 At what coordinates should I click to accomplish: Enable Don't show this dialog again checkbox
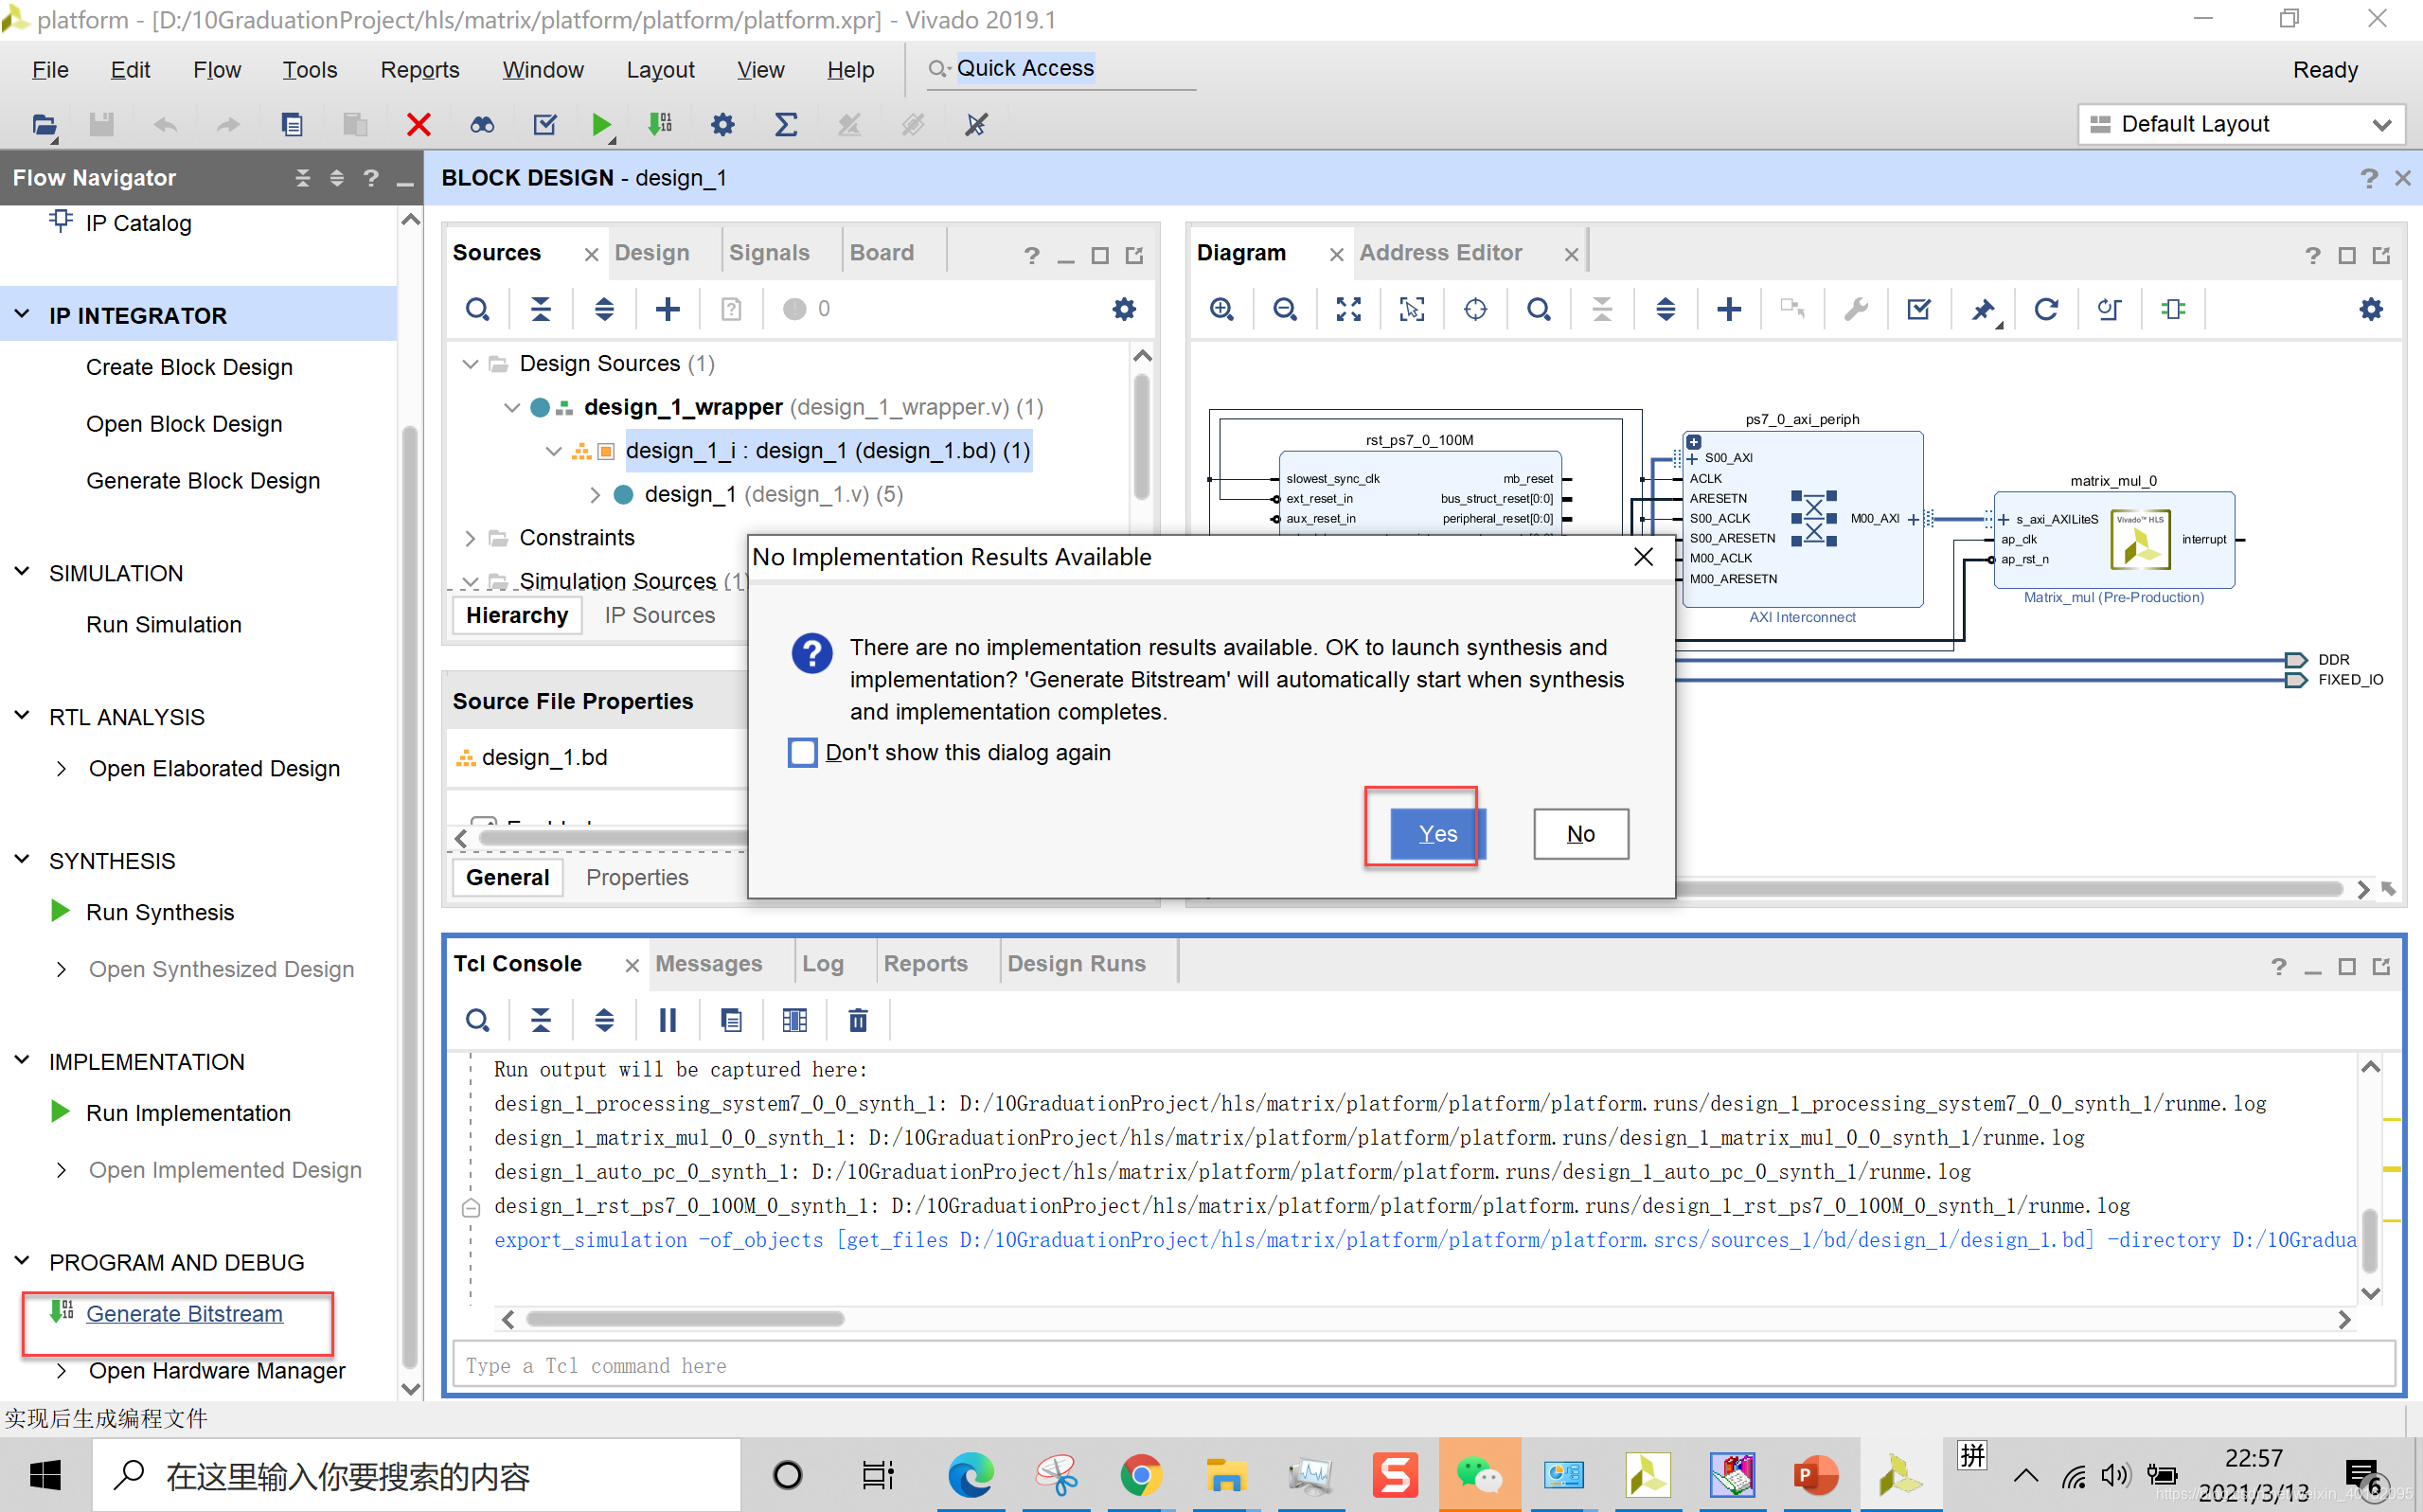pos(802,752)
